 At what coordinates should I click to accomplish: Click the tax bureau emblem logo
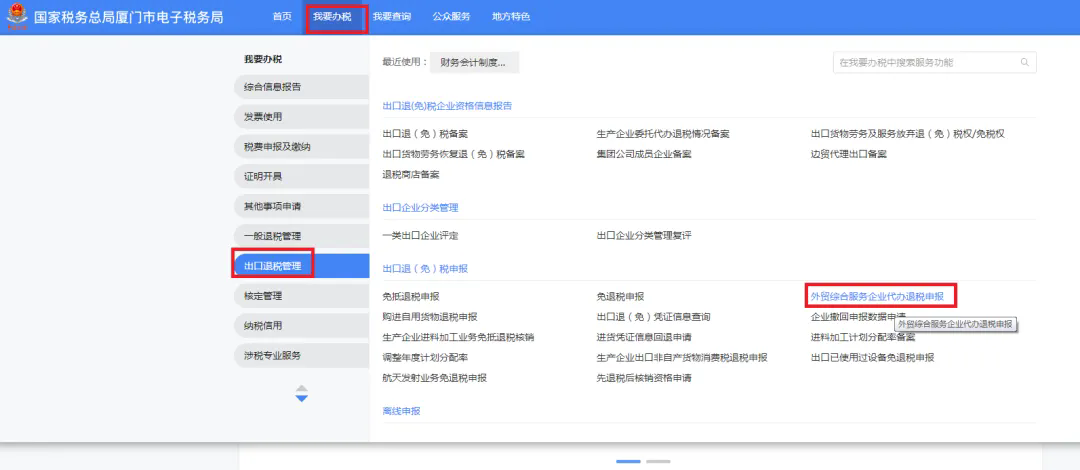click(x=17, y=17)
